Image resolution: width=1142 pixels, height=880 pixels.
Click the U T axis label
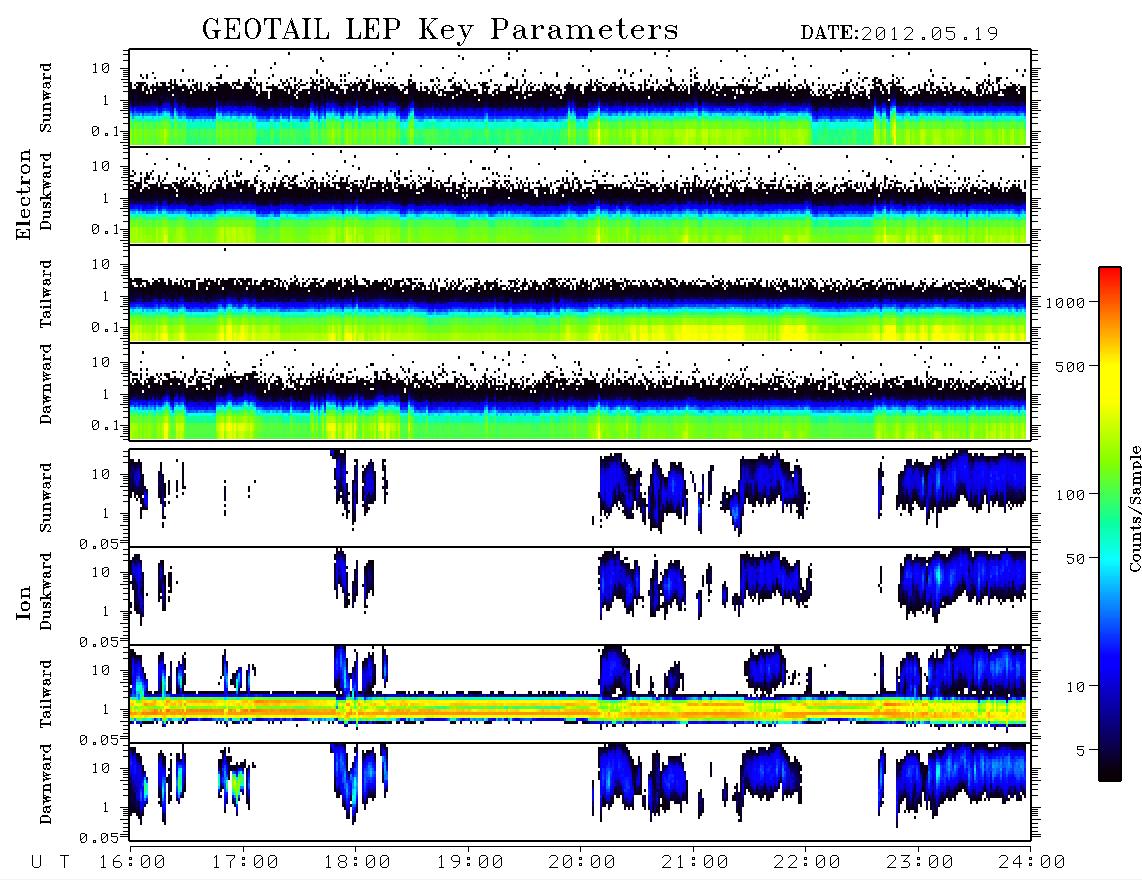pos(50,862)
